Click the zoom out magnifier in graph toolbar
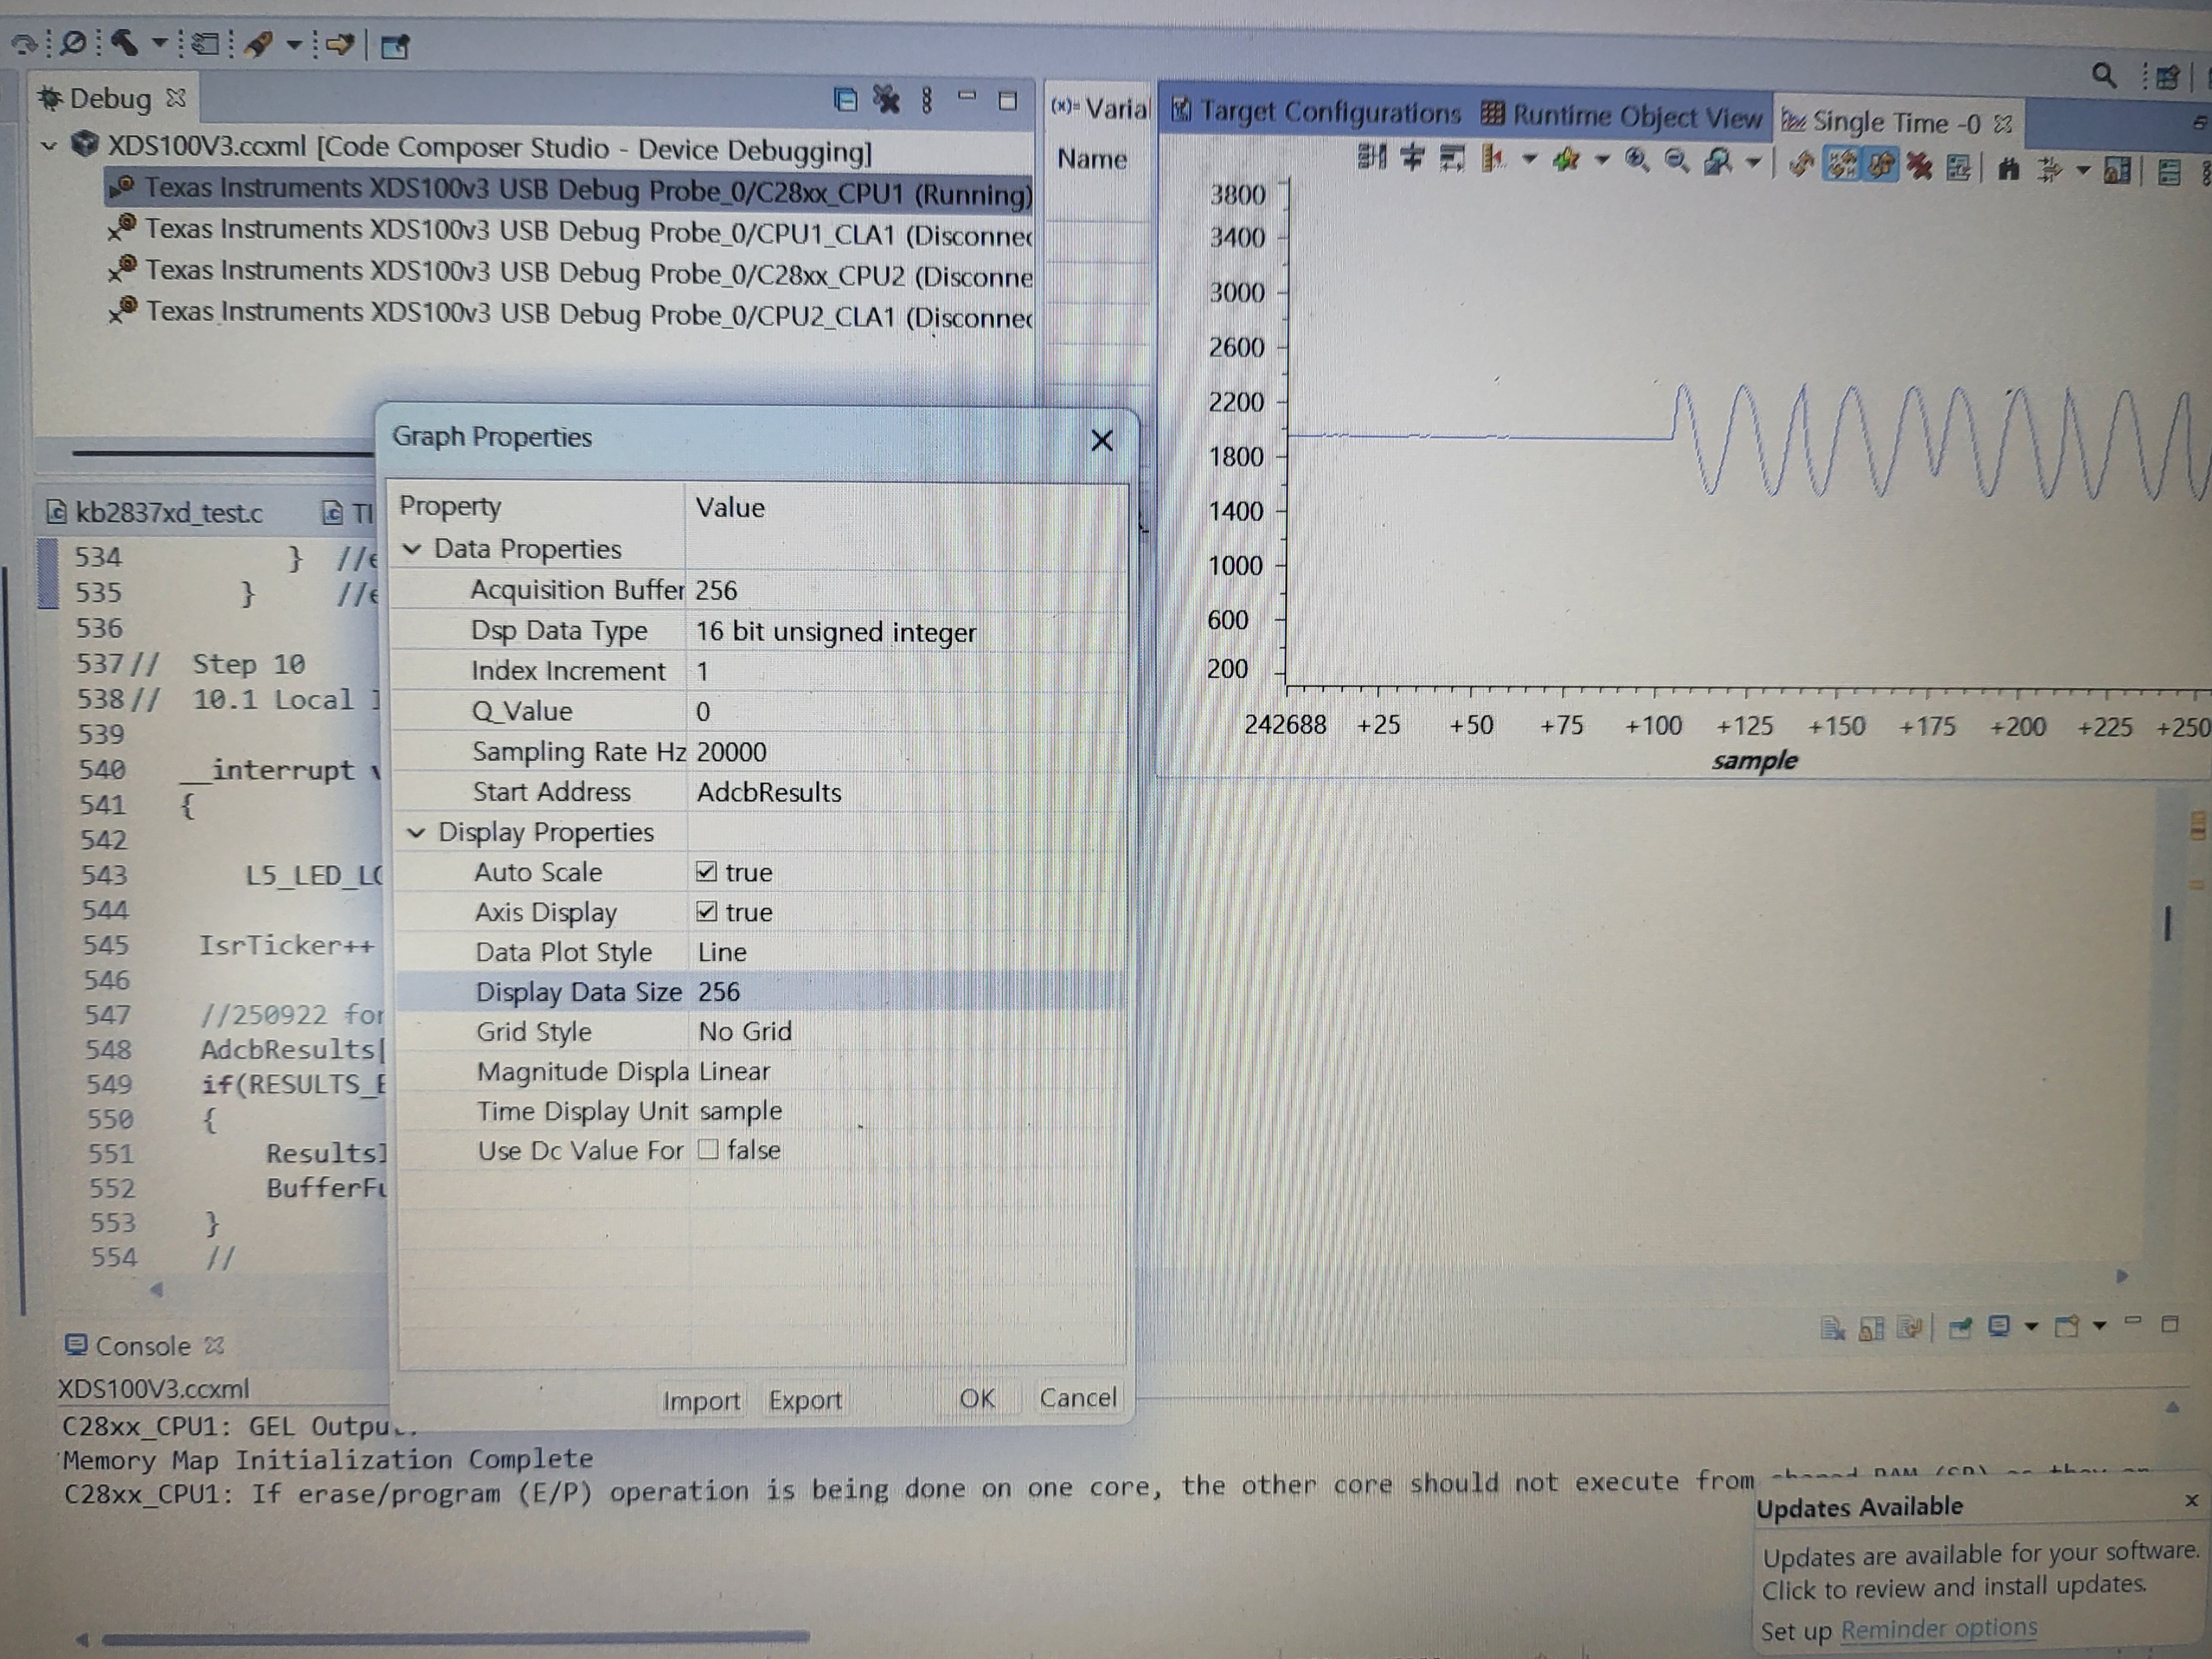2212x1659 pixels. [x=1676, y=161]
